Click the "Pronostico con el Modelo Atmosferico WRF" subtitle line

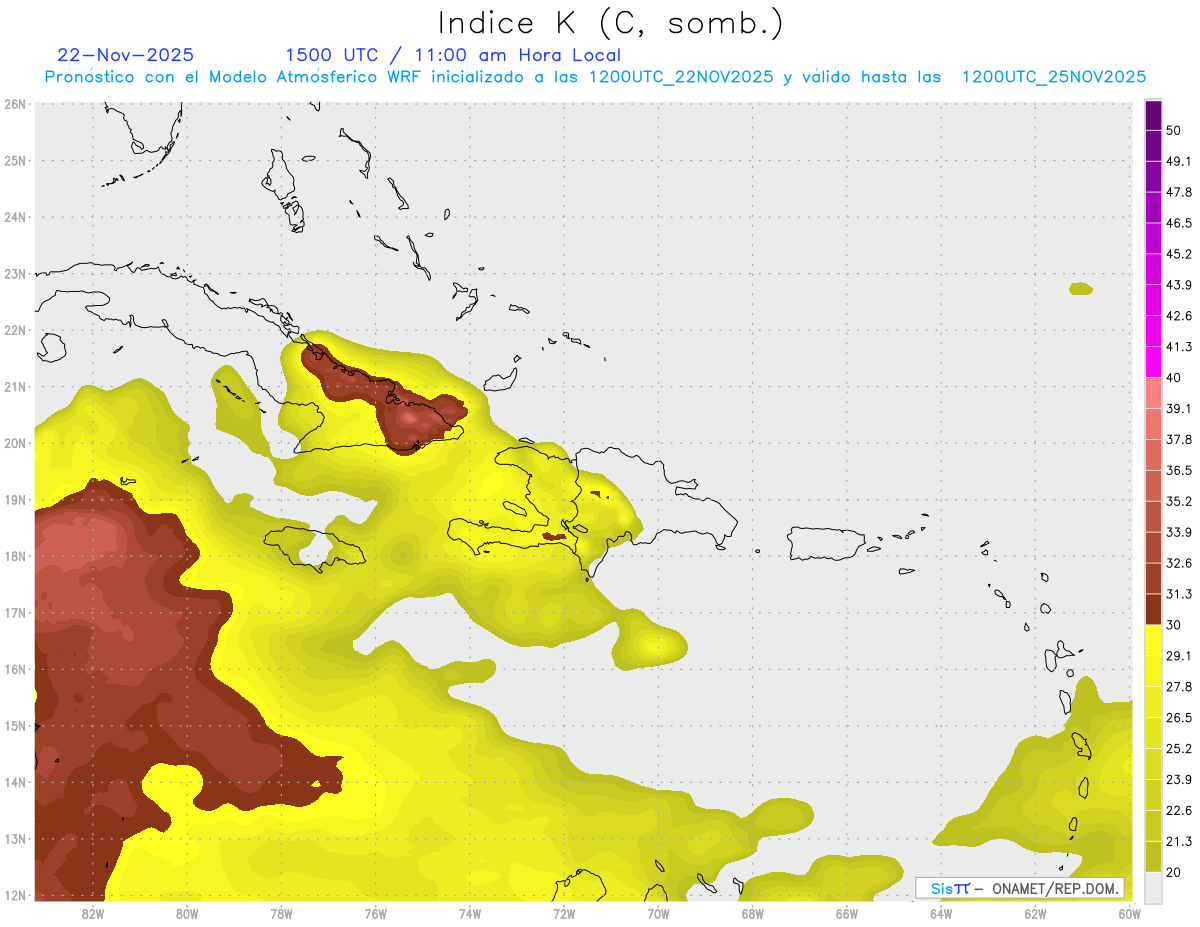point(595,77)
